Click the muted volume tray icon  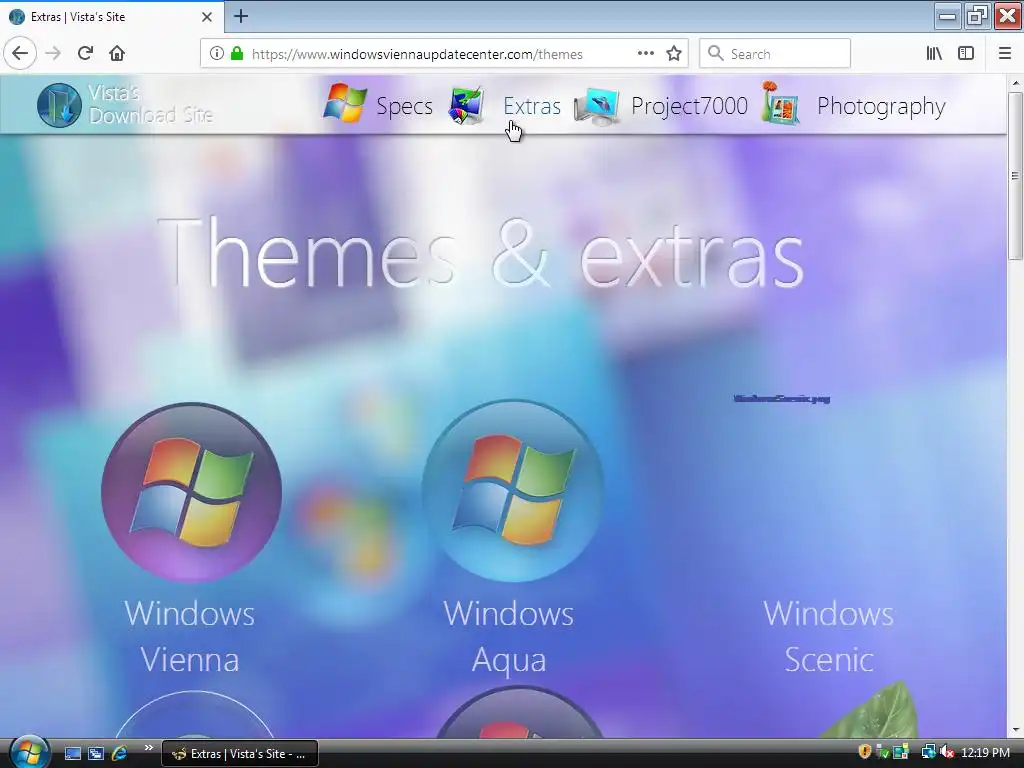click(x=947, y=753)
